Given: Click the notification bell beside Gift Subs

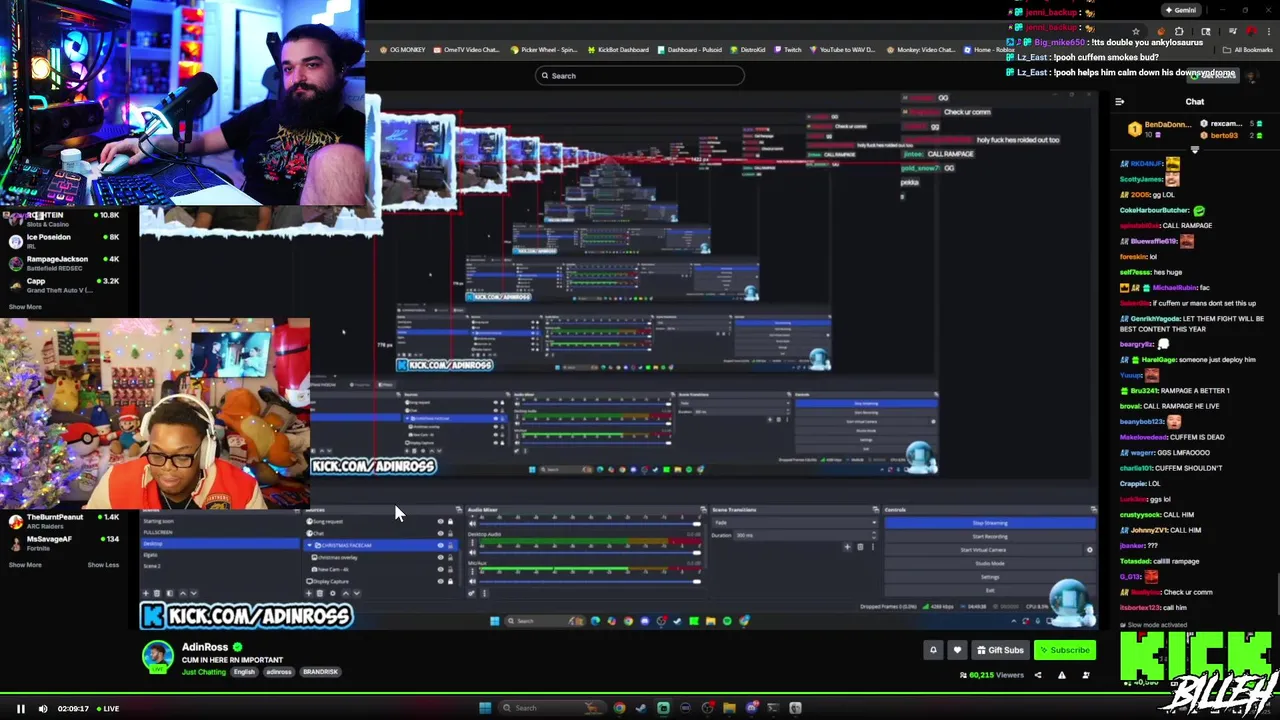Looking at the screenshot, I should click(933, 650).
